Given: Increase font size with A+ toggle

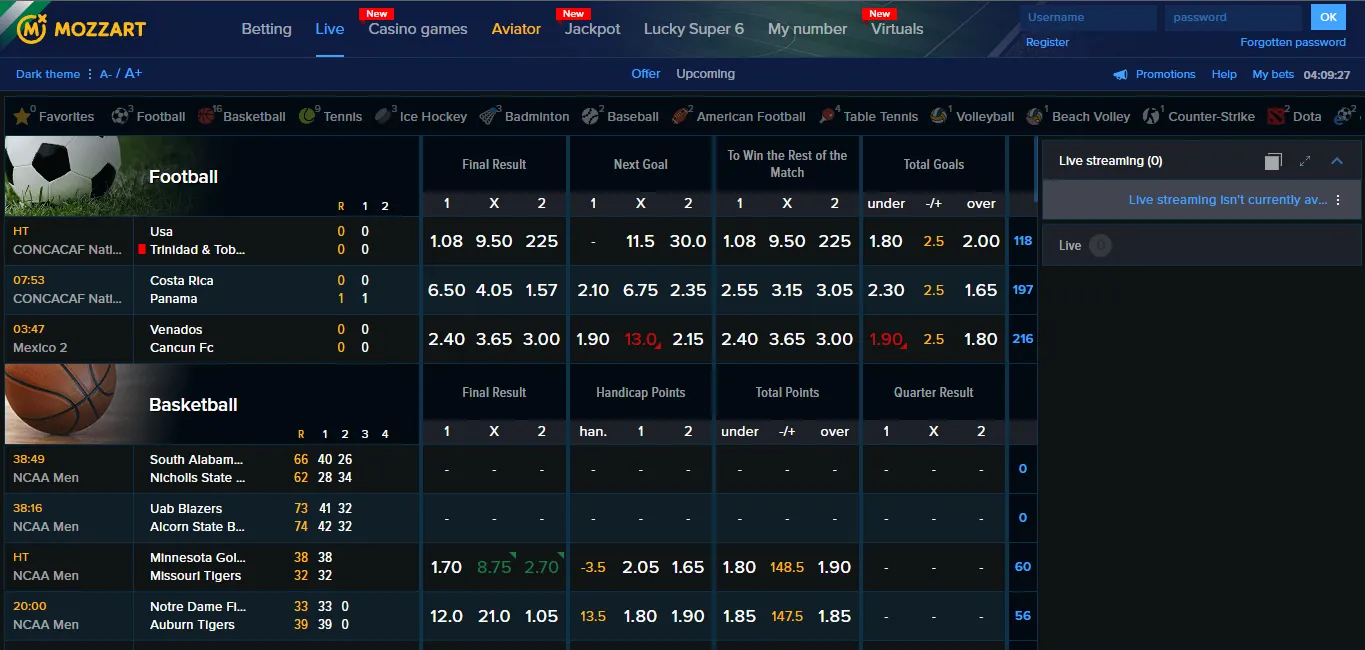Looking at the screenshot, I should click(x=133, y=73).
